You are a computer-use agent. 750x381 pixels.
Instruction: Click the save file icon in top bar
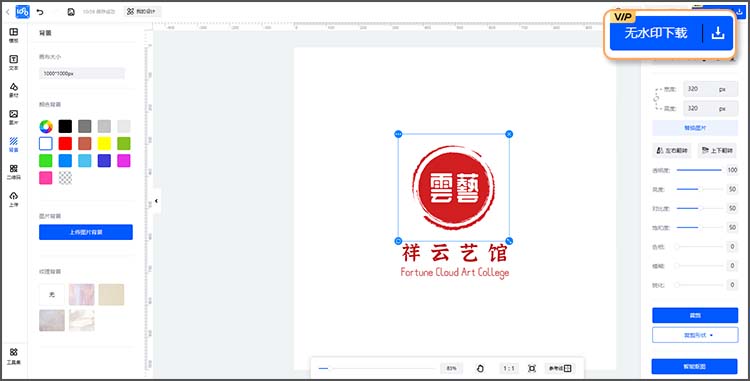[x=71, y=11]
